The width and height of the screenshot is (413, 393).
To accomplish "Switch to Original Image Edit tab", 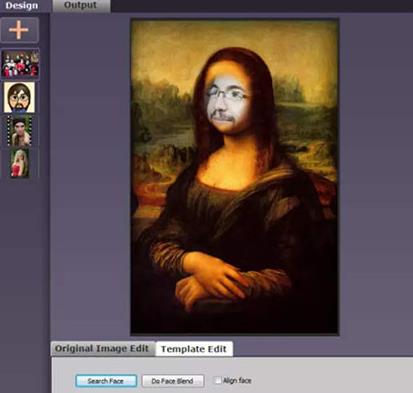I will point(102,349).
